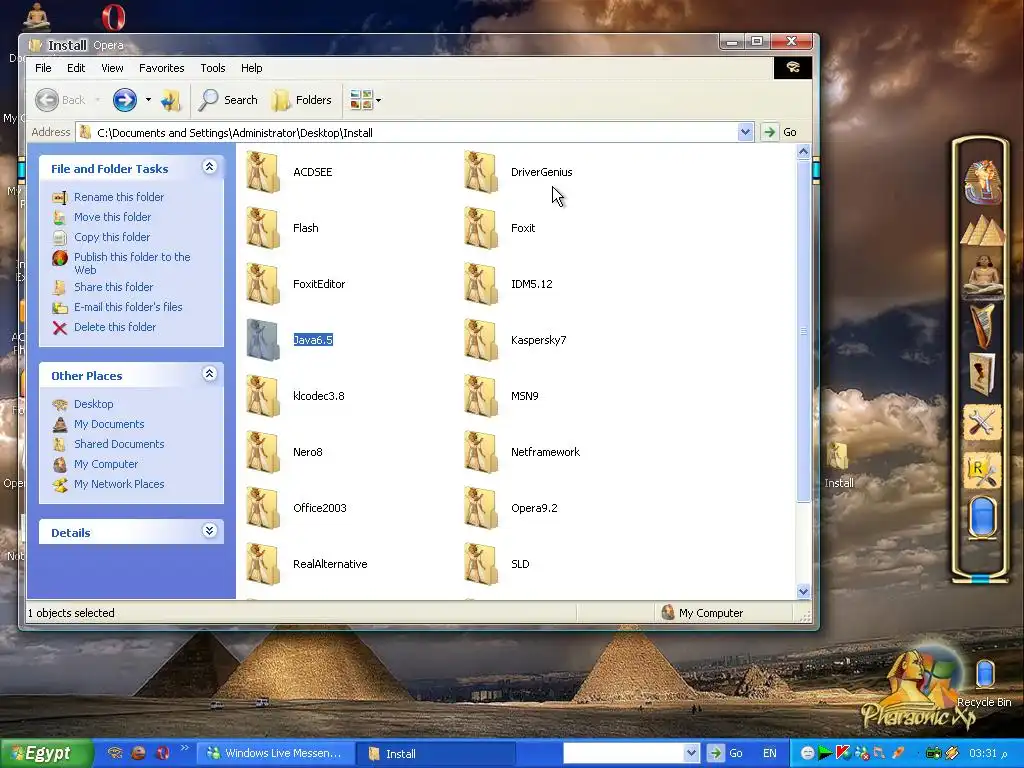Screen dimensions: 1024x768
Task: Click E-mail this folder's files link
Action: tap(128, 307)
